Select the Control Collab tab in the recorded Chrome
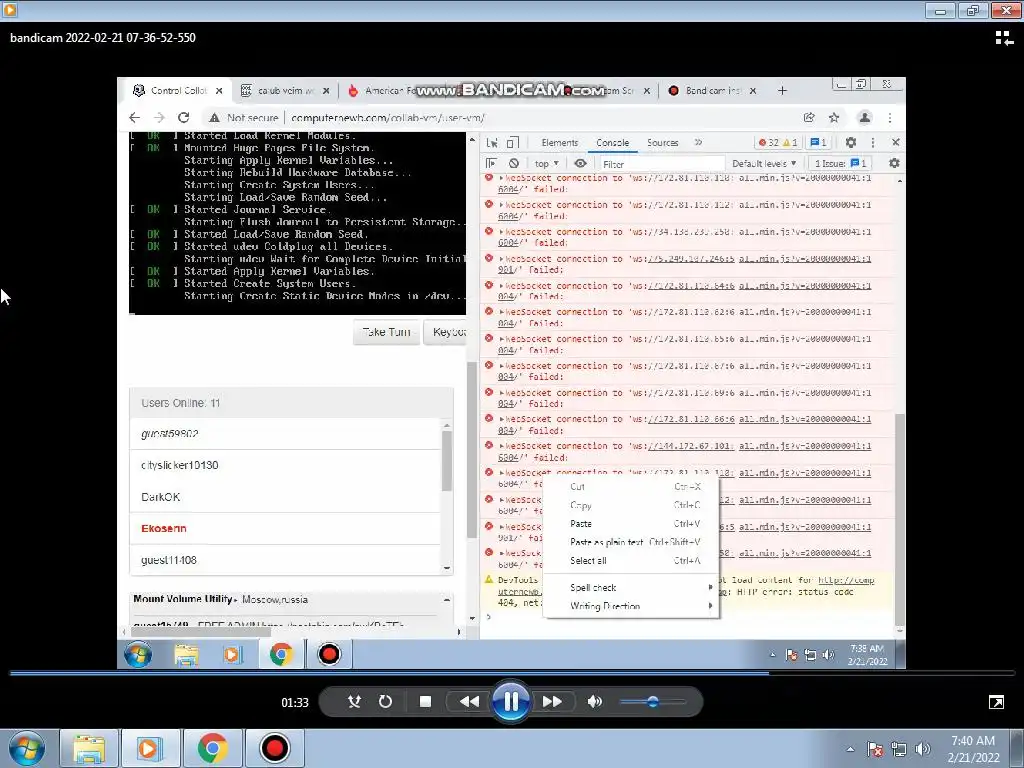The image size is (1024, 768). pos(178,91)
